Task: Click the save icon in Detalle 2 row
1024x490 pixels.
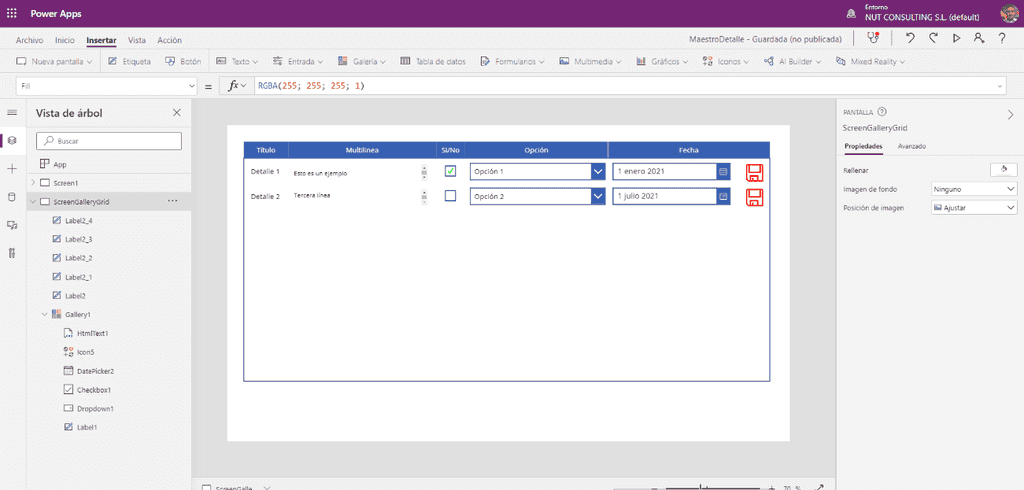Action: pos(754,197)
